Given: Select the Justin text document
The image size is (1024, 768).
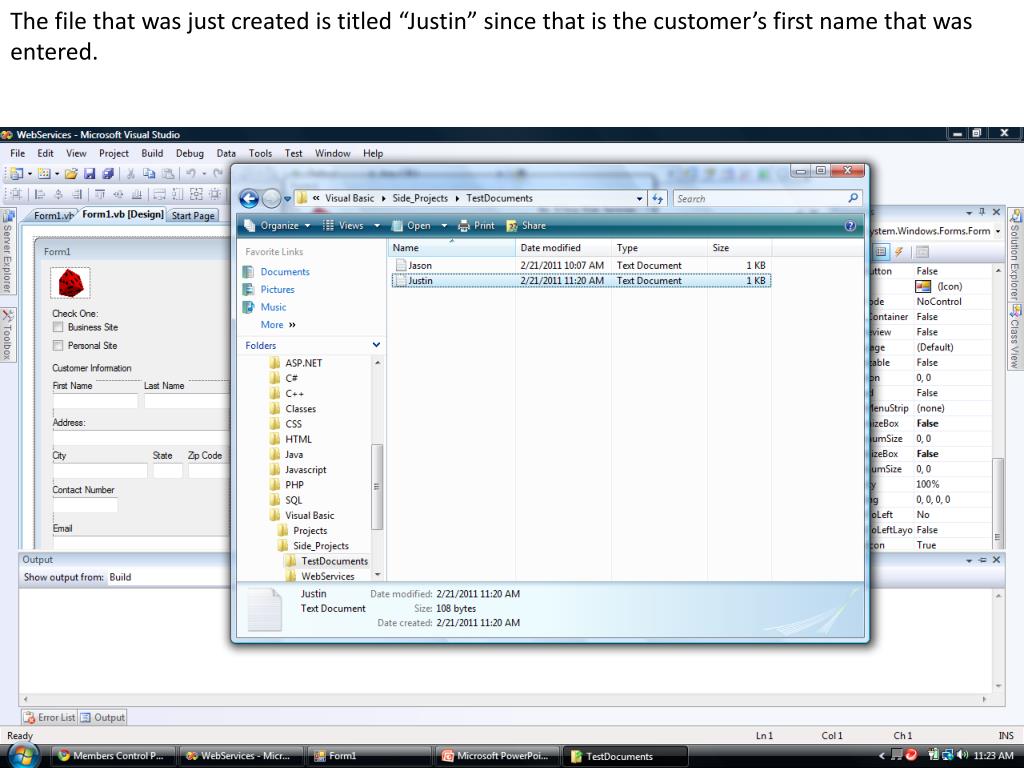Looking at the screenshot, I should pos(581,280).
